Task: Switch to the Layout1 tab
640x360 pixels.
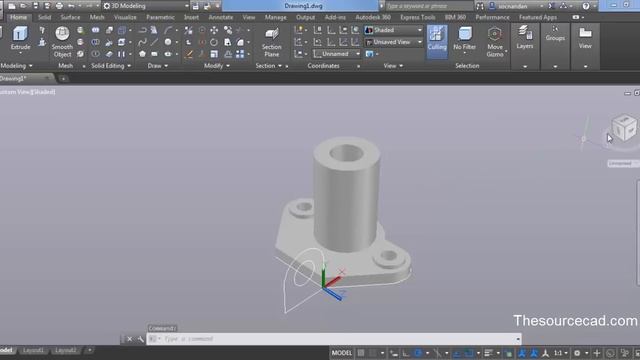Action: tap(33, 350)
